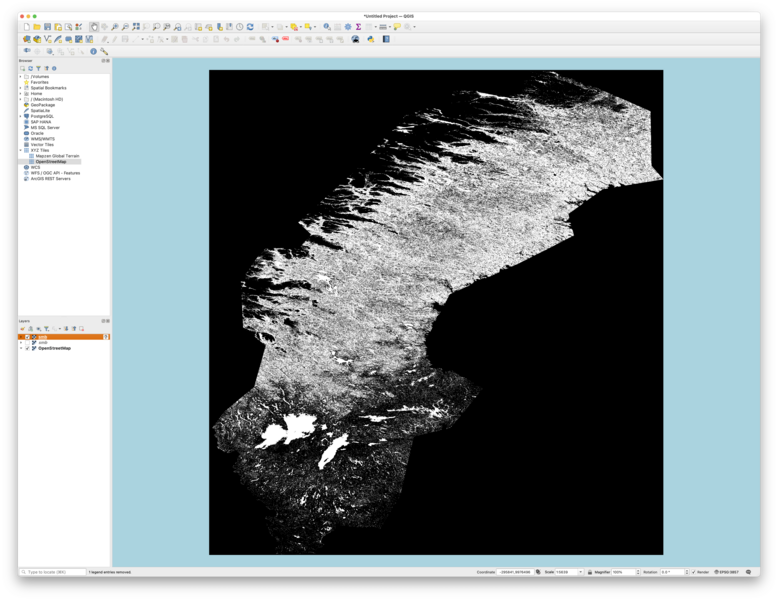Screen dimensions: 778x600
Task: Select SAP HANA in the Browser tree
Action: coord(41,122)
